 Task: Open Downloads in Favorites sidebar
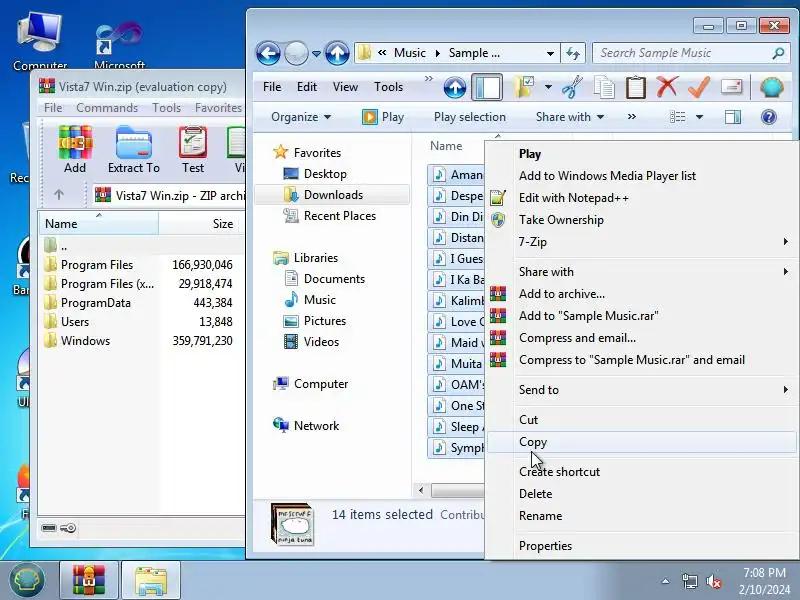(x=332, y=195)
